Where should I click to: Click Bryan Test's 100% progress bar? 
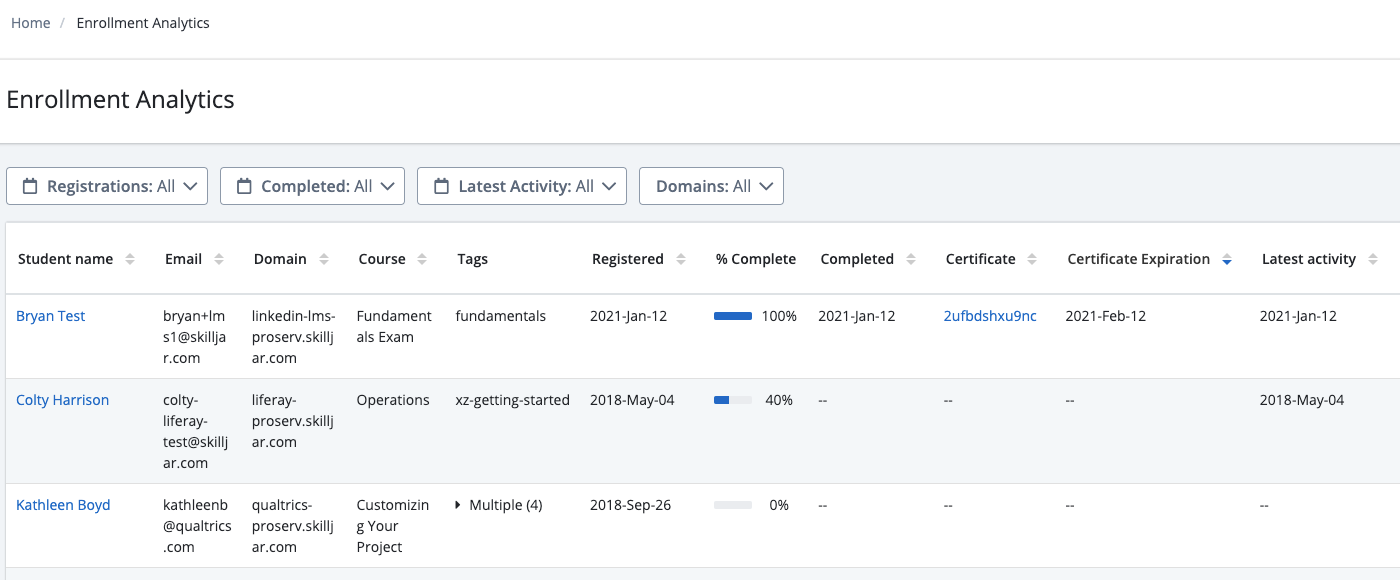click(733, 316)
